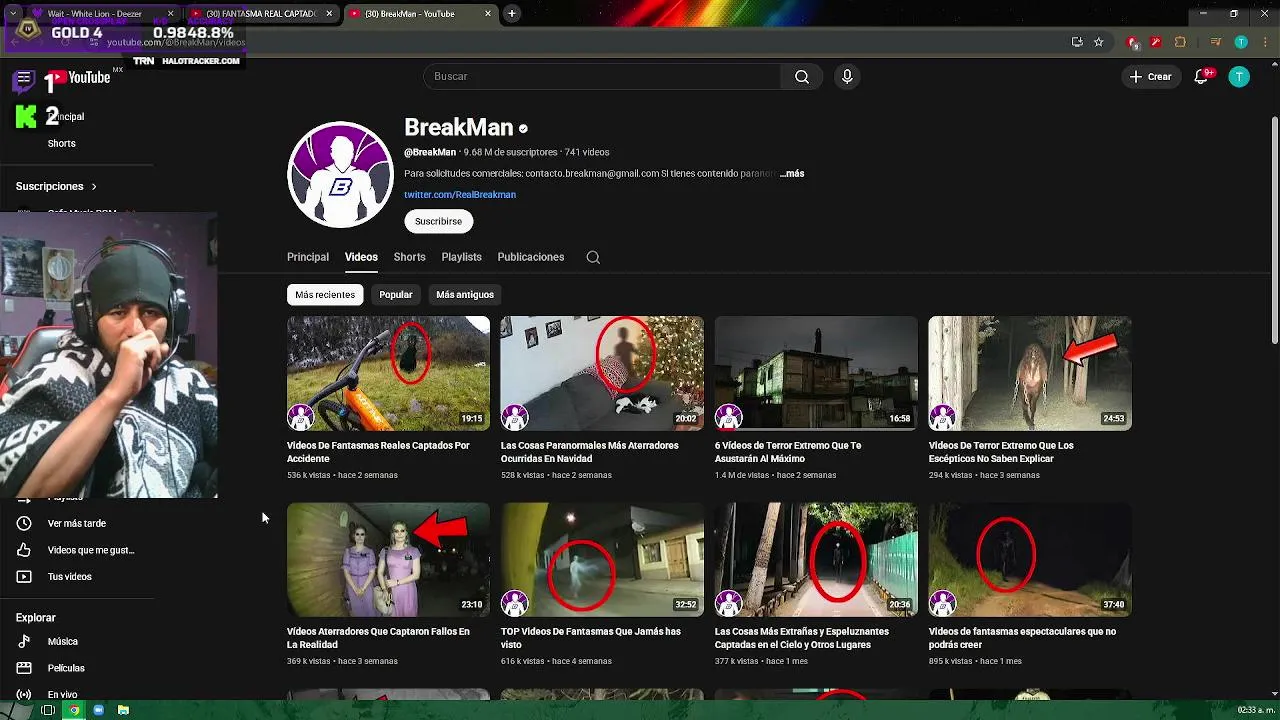Viewport: 1280px width, 720px height.
Task: Open Películas under Explorar
Action: coord(66,668)
